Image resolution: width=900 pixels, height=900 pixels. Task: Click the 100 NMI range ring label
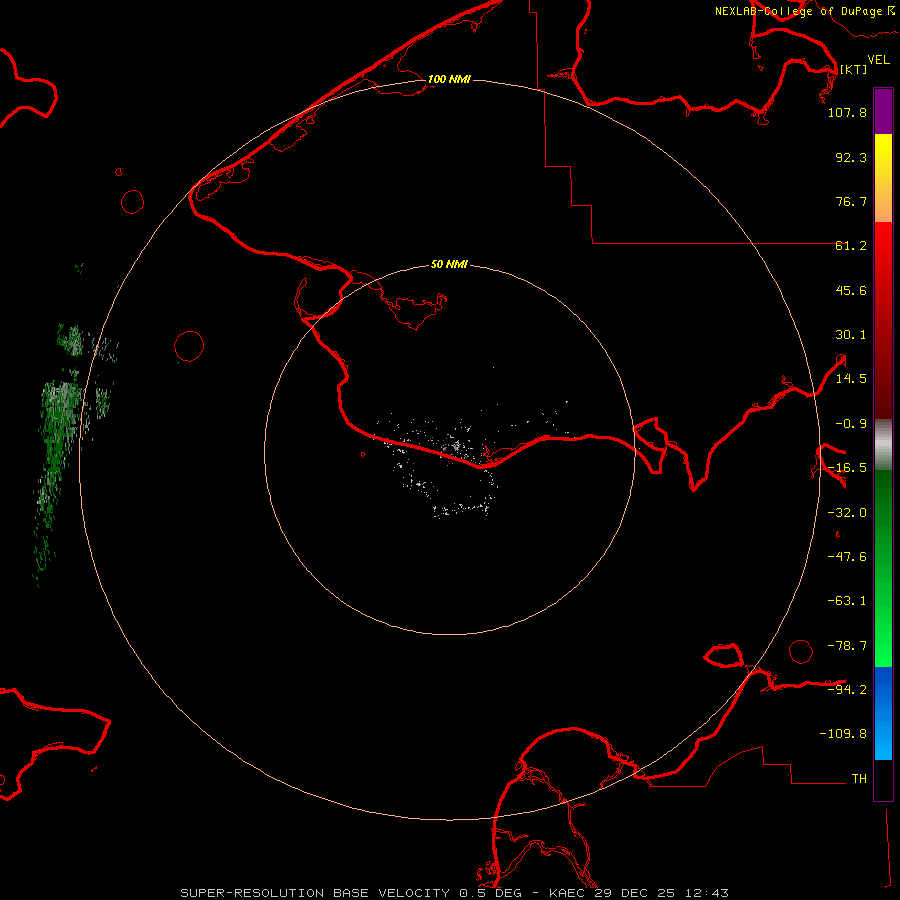(x=449, y=79)
